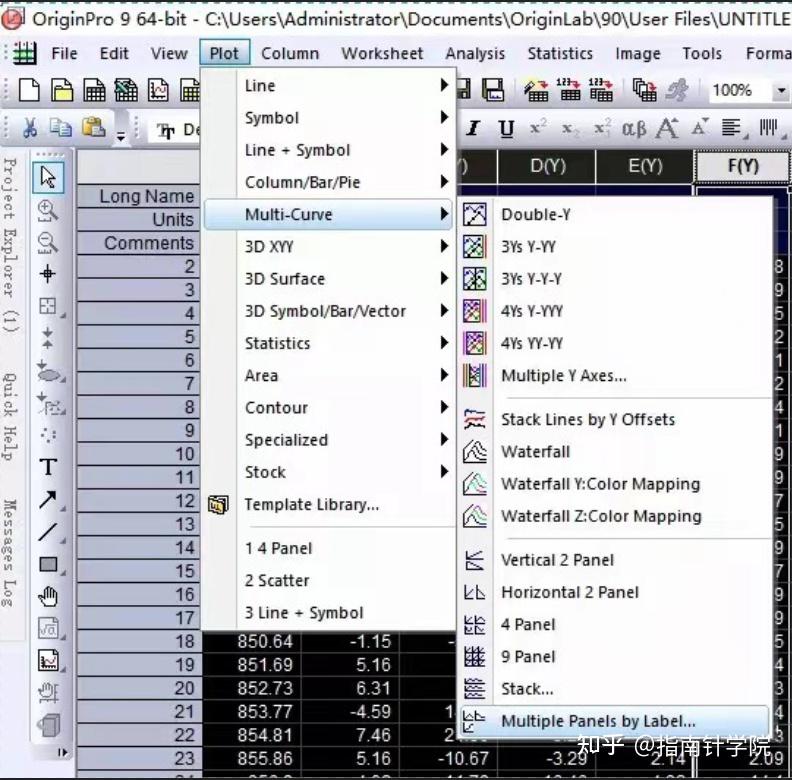The image size is (792, 780).
Task: Select the Text tool
Action: [x=48, y=467]
